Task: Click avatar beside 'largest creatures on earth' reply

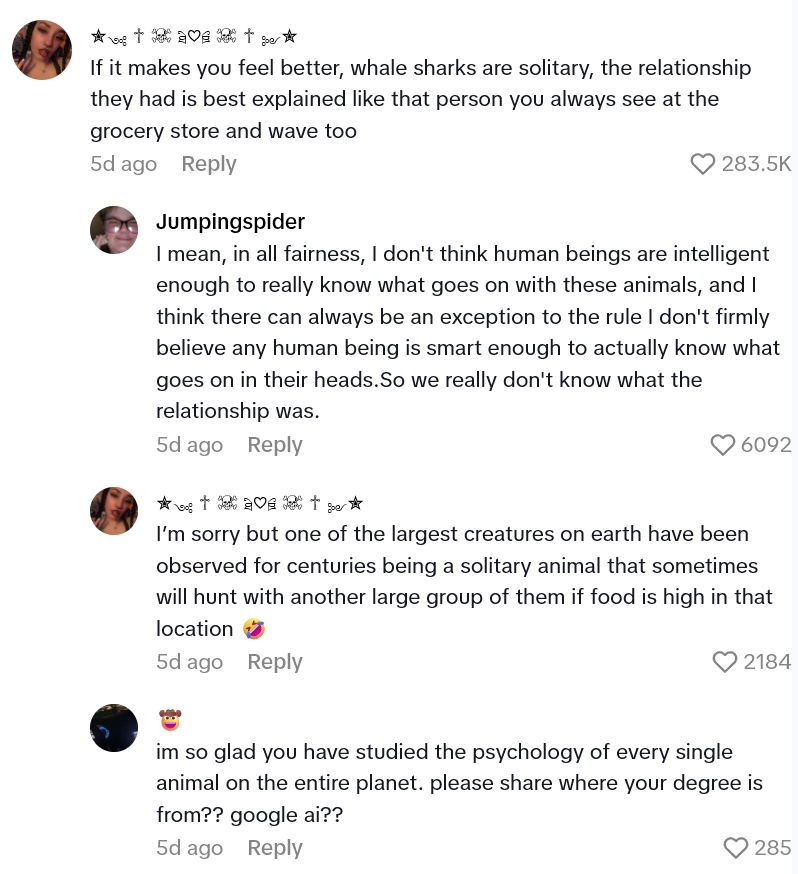Action: pyautogui.click(x=114, y=511)
